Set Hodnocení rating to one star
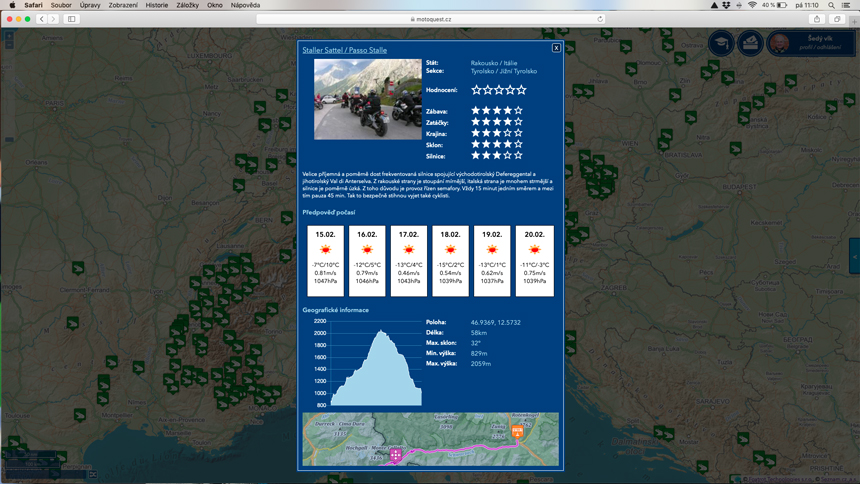860x484 pixels. point(477,90)
